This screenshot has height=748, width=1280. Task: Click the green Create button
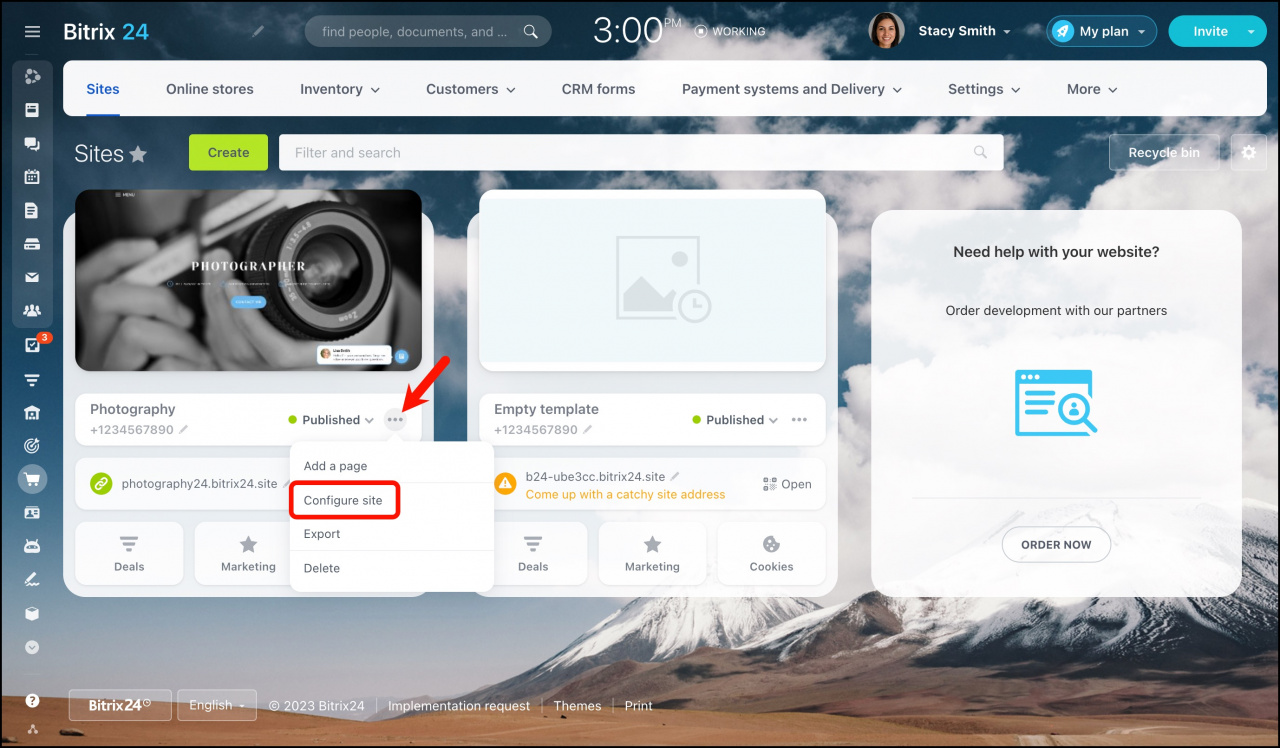coord(228,152)
